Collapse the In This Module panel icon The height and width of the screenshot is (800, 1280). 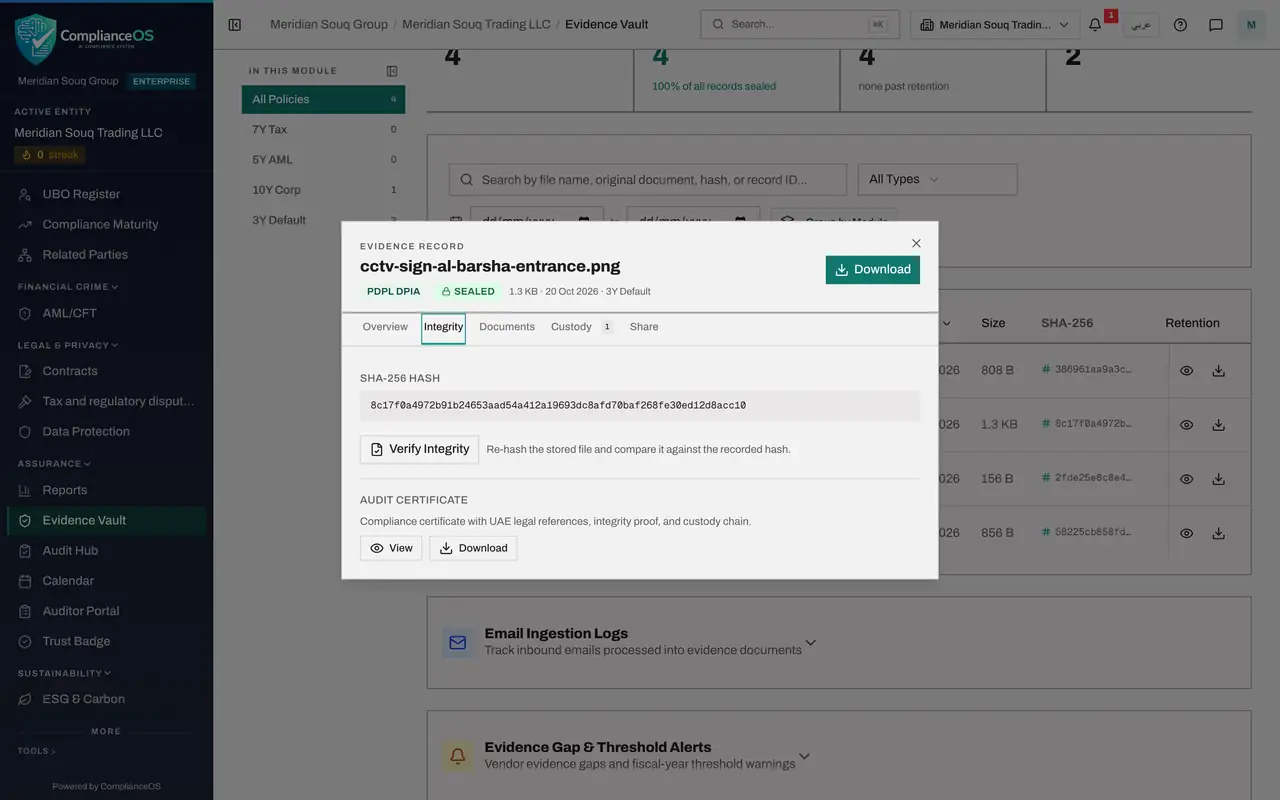pos(392,71)
